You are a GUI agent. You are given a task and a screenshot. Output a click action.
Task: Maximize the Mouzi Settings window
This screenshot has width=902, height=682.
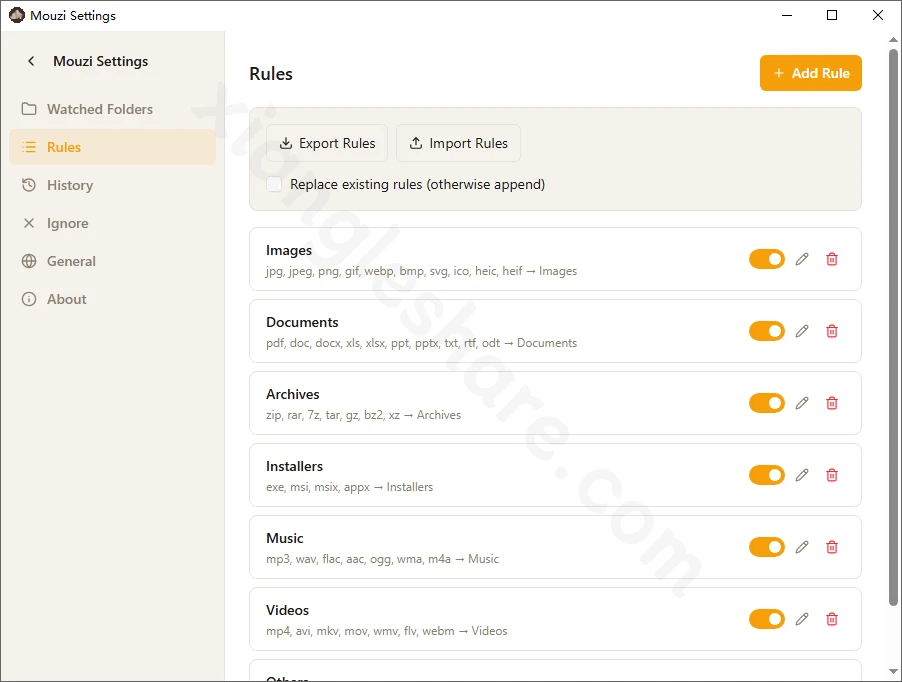(832, 15)
